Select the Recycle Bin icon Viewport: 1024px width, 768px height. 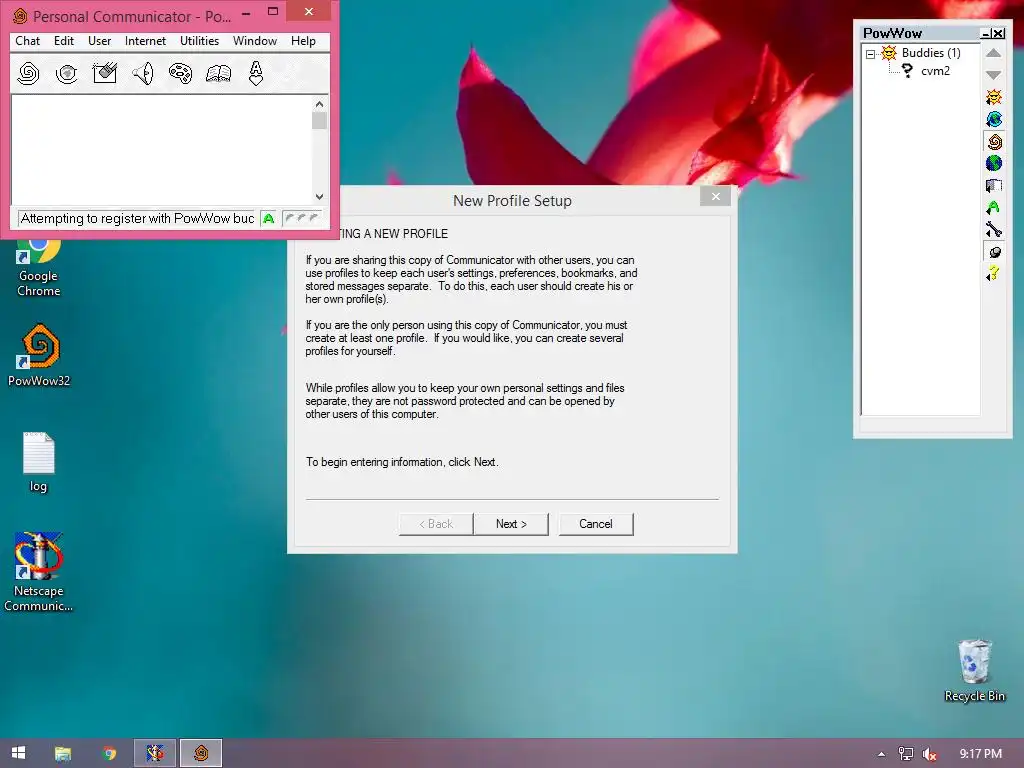point(974,671)
